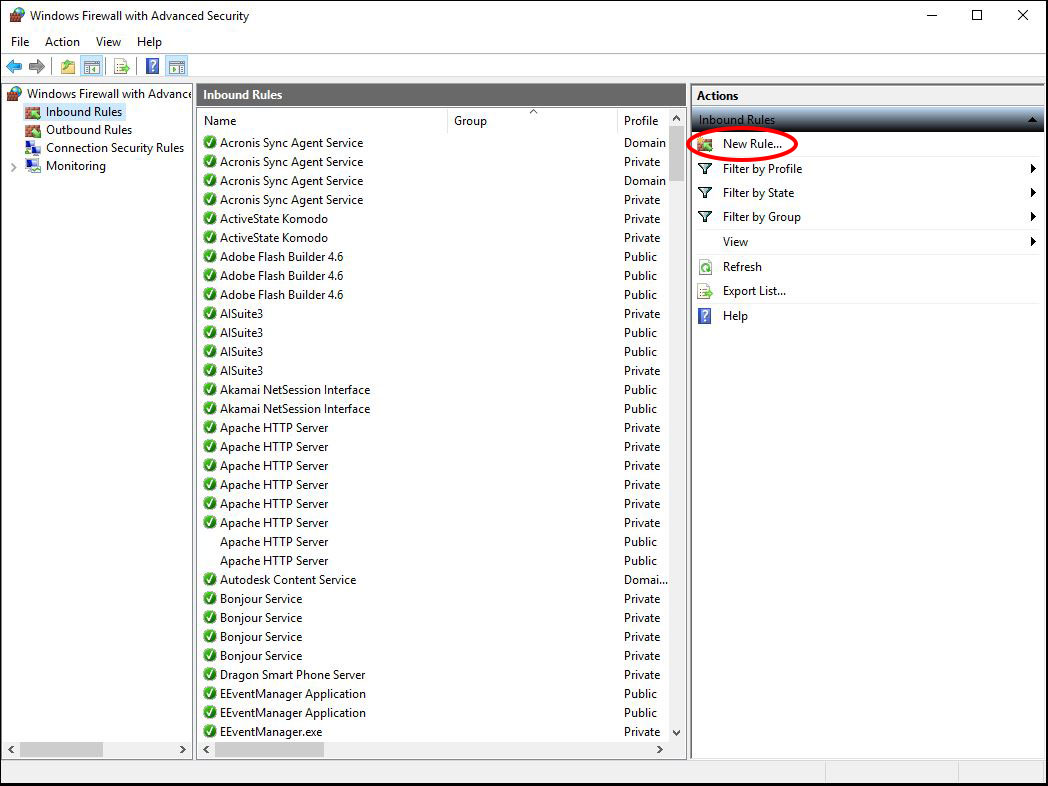Select Outbound Rules in the tree
Screen dimensions: 1048x786
(x=88, y=130)
